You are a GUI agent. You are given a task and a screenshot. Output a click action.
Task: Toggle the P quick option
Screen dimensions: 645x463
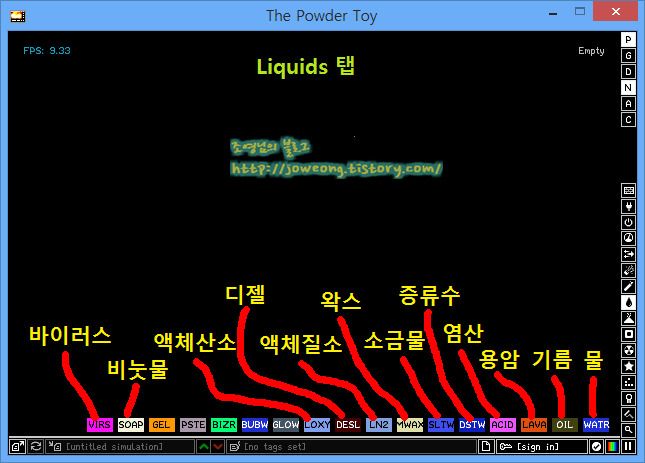[x=628, y=39]
